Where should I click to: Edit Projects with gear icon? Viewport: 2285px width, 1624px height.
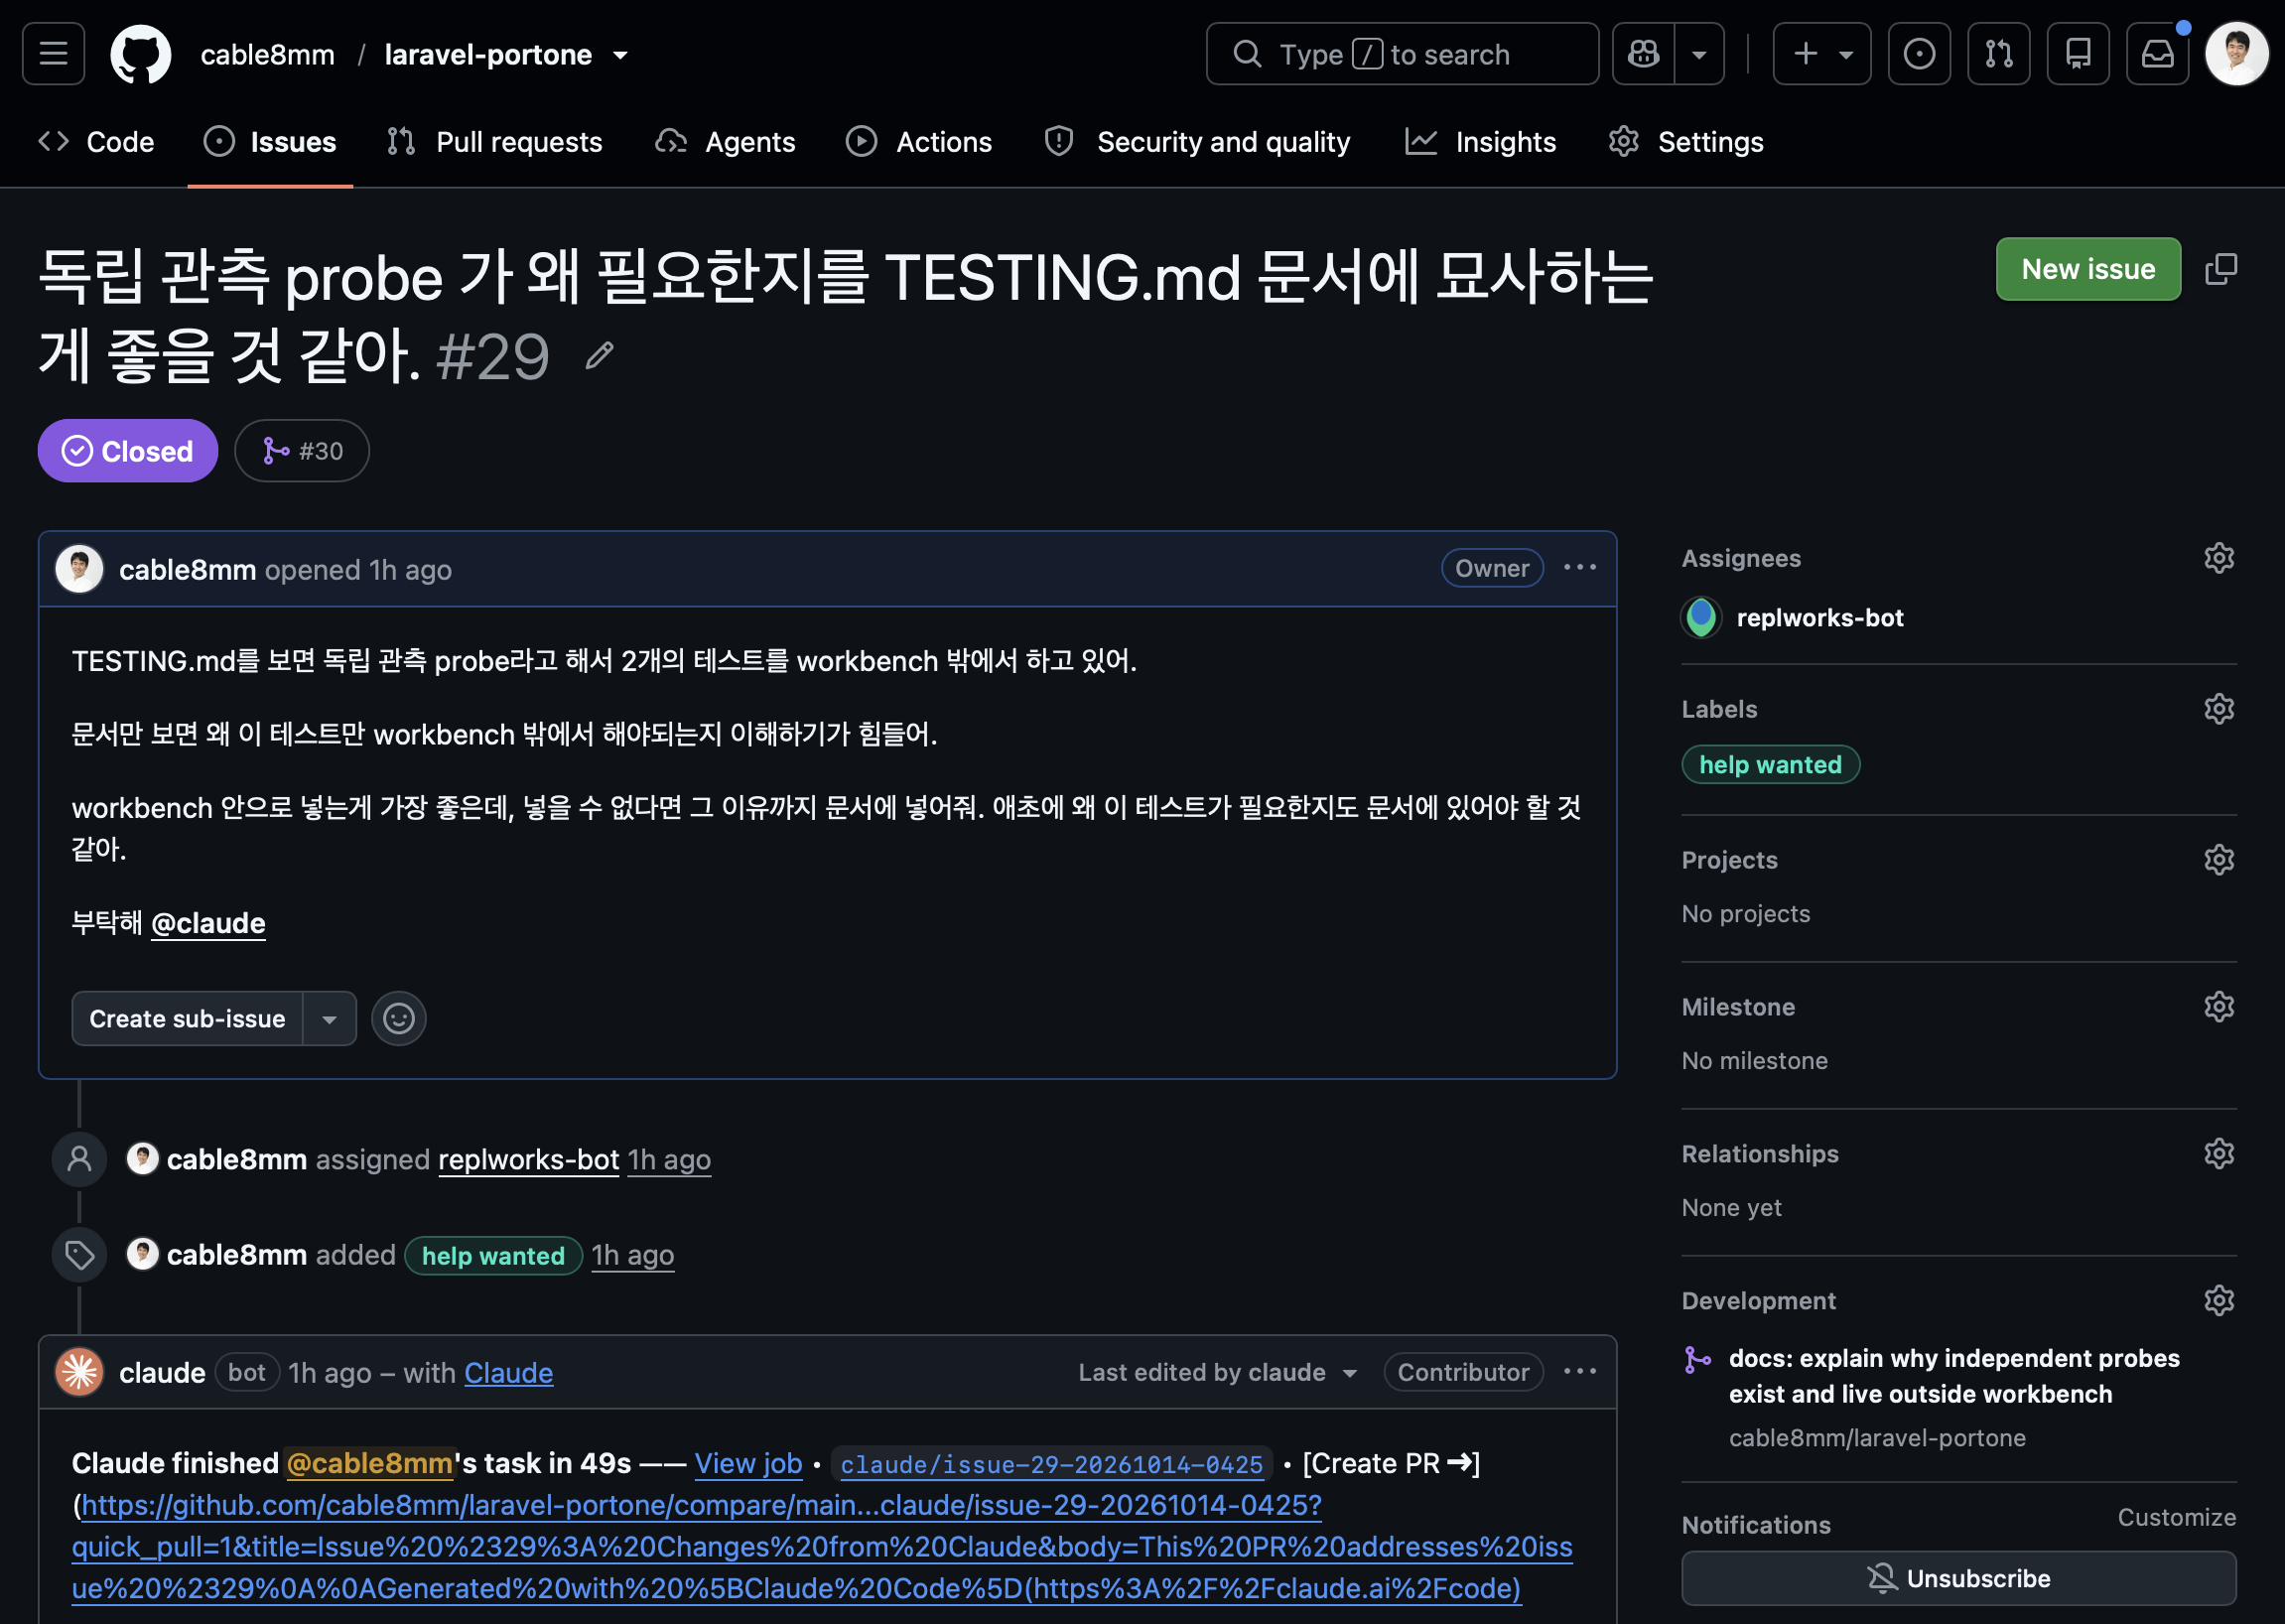[x=2219, y=860]
